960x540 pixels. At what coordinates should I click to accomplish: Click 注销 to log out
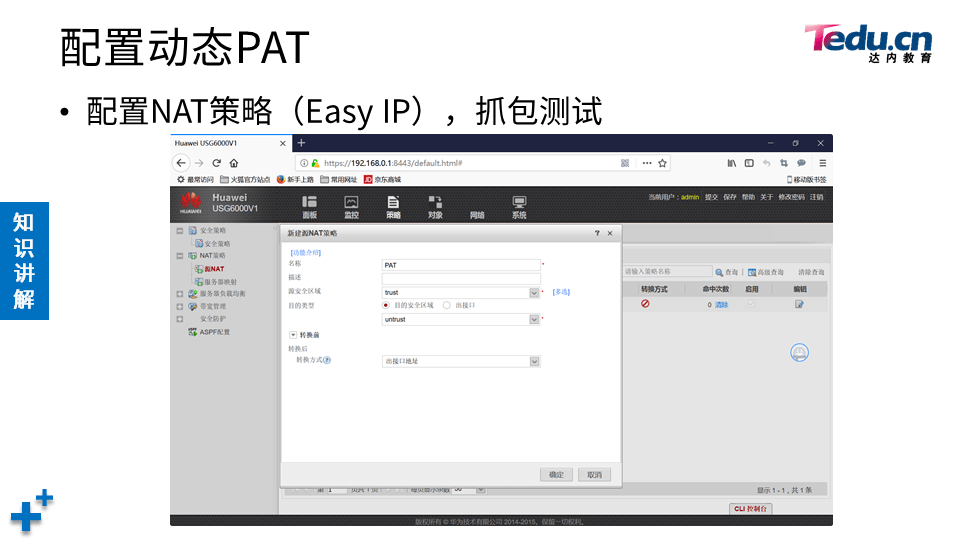click(x=817, y=197)
